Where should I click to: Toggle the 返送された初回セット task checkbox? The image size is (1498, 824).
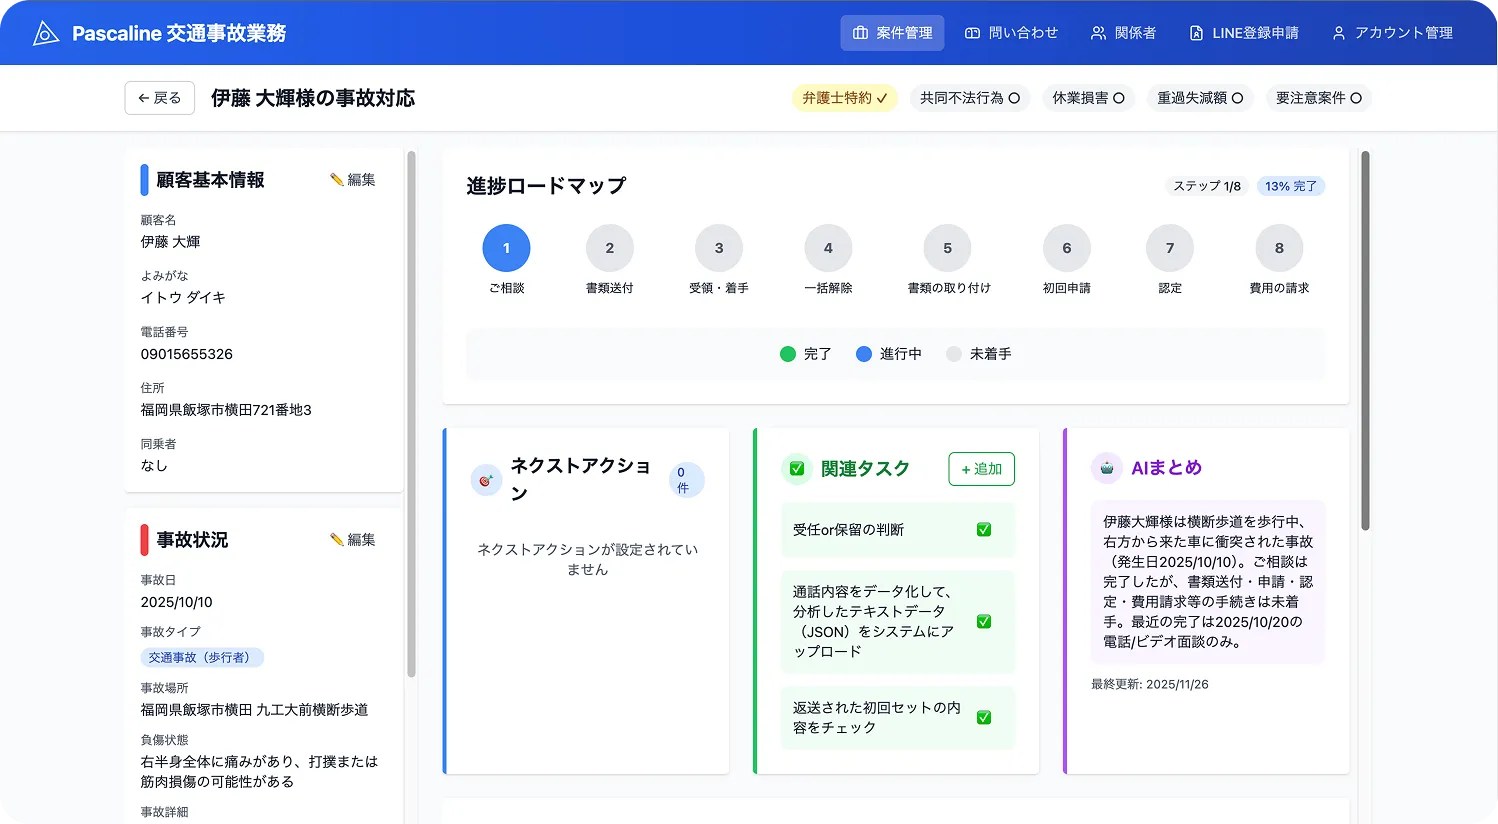coord(983,717)
